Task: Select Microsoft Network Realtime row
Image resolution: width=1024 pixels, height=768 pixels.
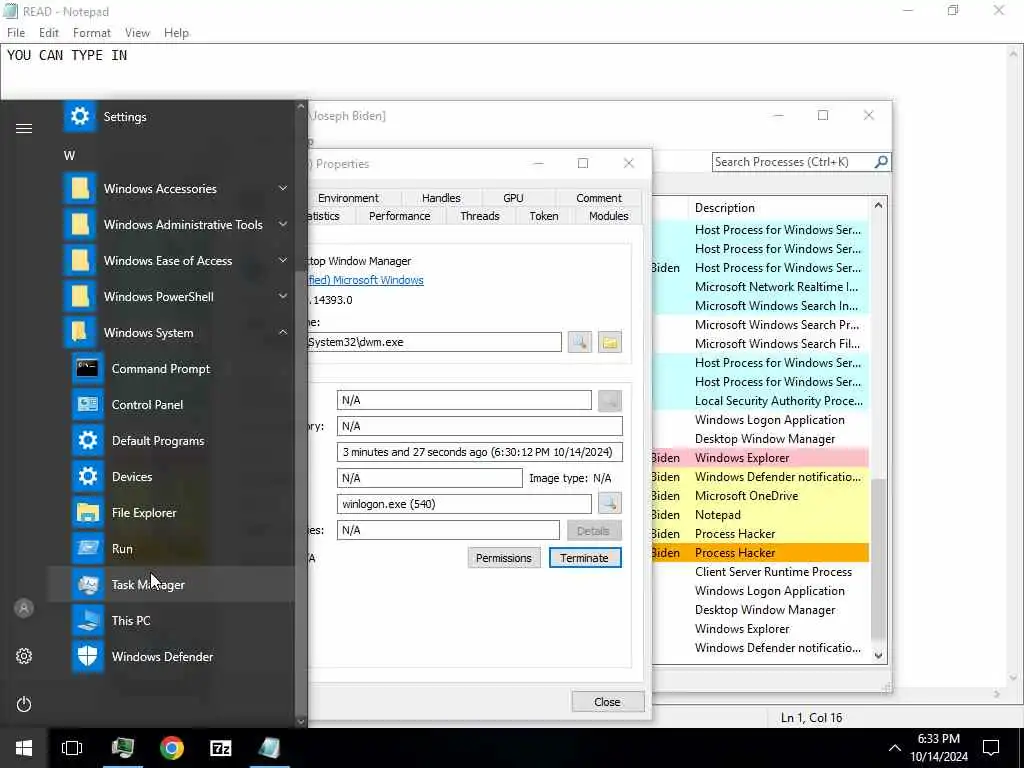Action: (x=761, y=287)
